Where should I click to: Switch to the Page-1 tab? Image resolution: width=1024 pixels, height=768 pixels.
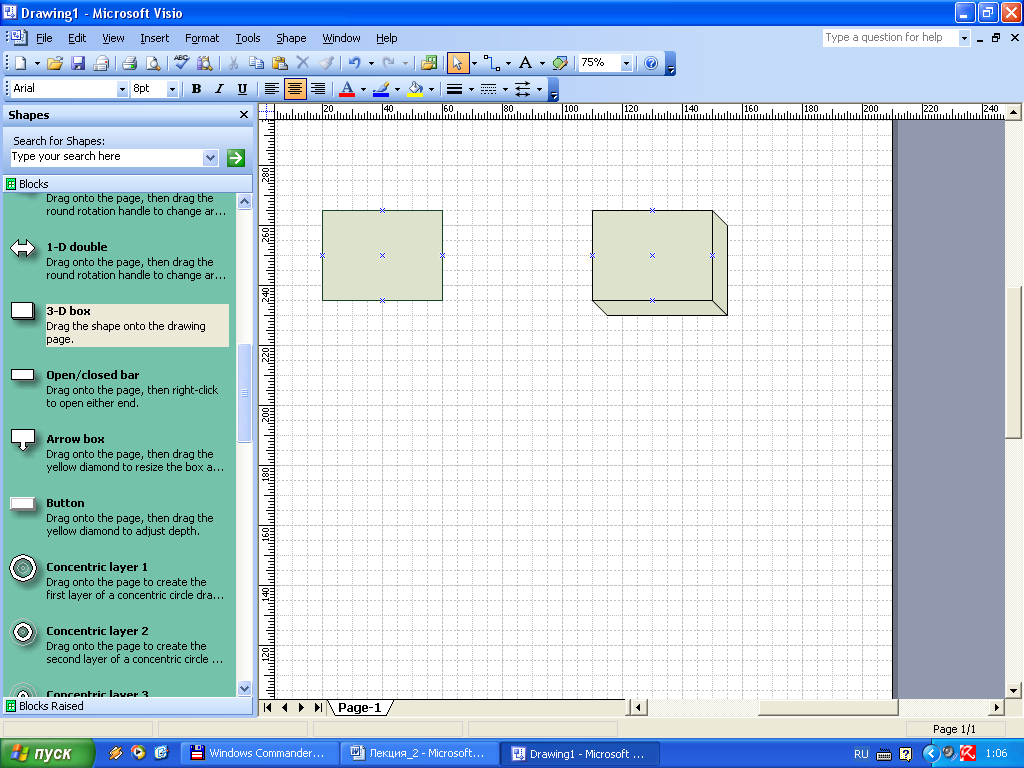360,707
